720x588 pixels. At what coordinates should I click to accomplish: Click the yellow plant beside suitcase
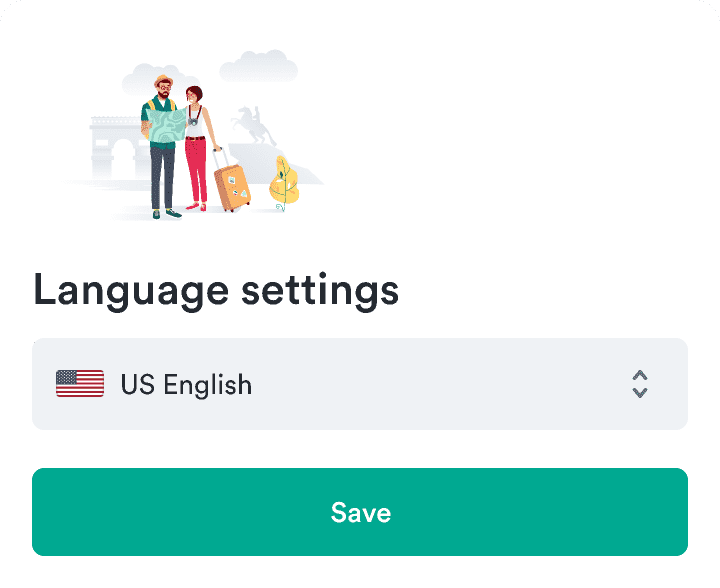284,183
